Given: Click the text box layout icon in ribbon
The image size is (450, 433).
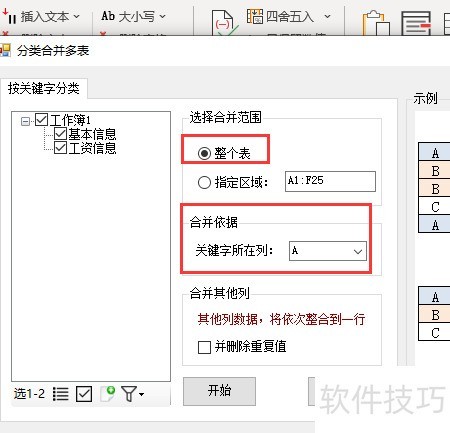Looking at the screenshot, I should pos(416,23).
